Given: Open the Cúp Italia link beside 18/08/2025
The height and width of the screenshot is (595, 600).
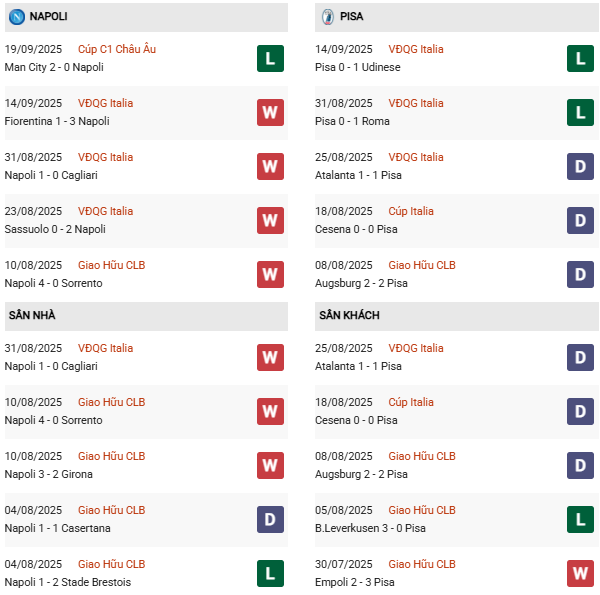Looking at the screenshot, I should 411,211.
